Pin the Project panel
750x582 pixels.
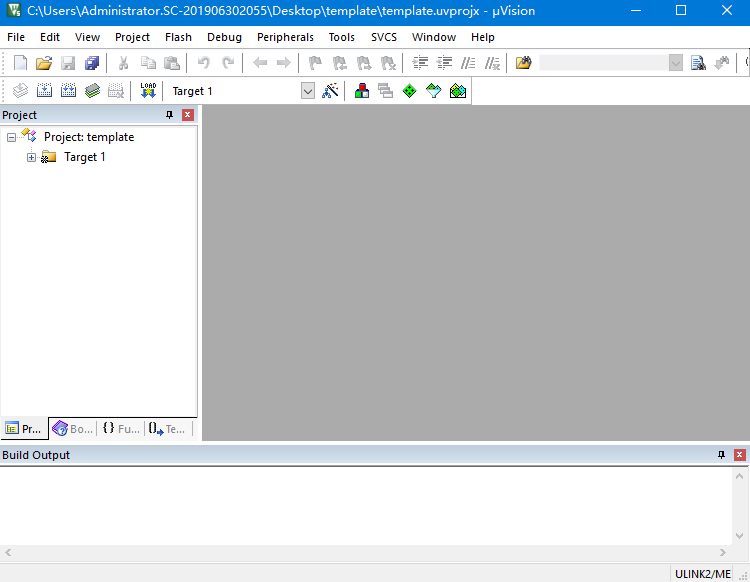coord(169,115)
